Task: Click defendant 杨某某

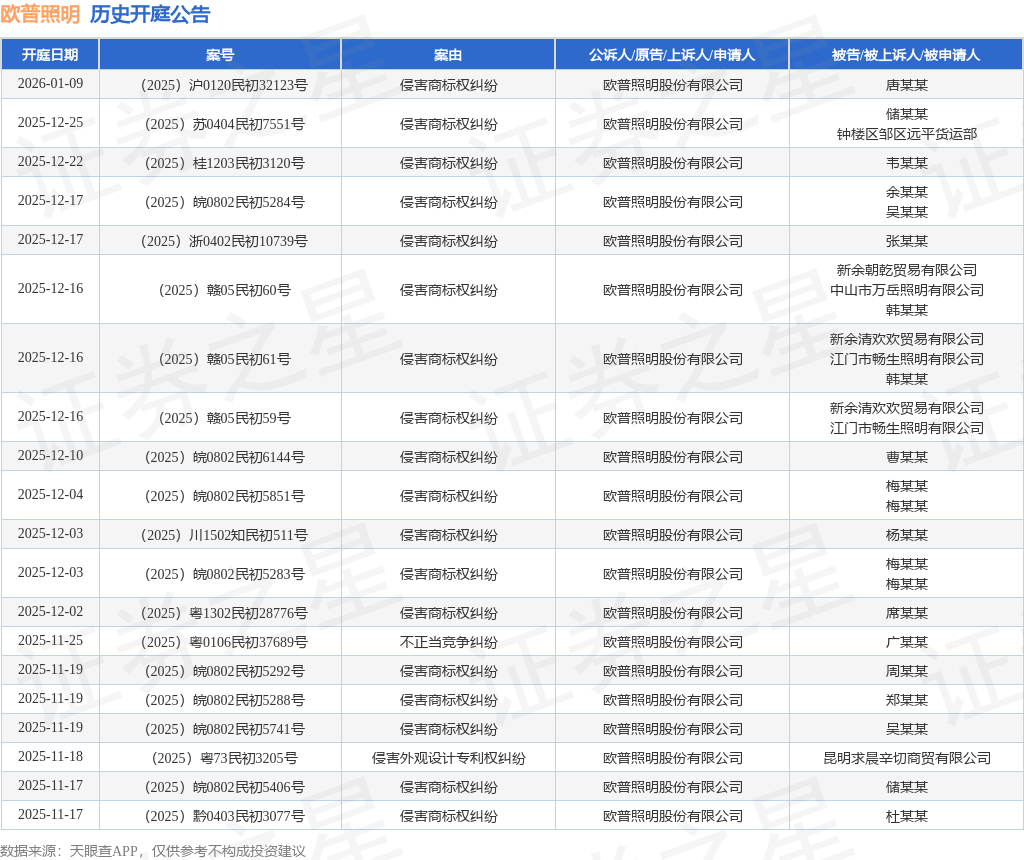Action: (x=906, y=535)
